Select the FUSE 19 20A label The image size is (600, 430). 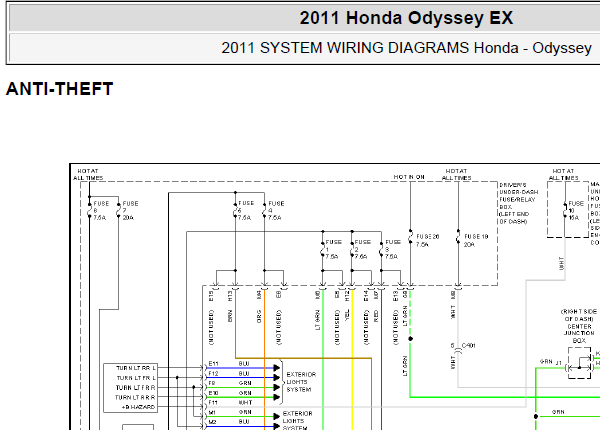tap(476, 240)
